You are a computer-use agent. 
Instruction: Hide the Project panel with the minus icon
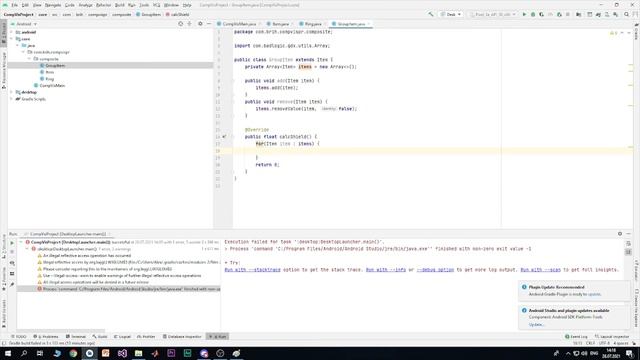point(209,24)
